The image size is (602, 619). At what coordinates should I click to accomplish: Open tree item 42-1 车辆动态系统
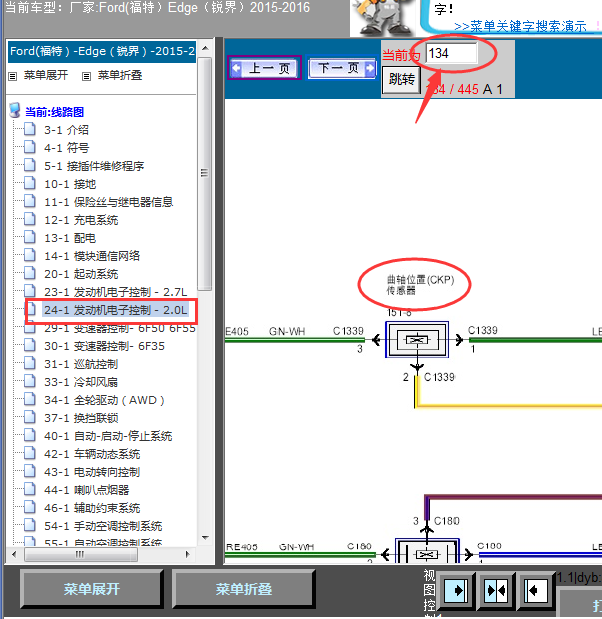(92, 454)
